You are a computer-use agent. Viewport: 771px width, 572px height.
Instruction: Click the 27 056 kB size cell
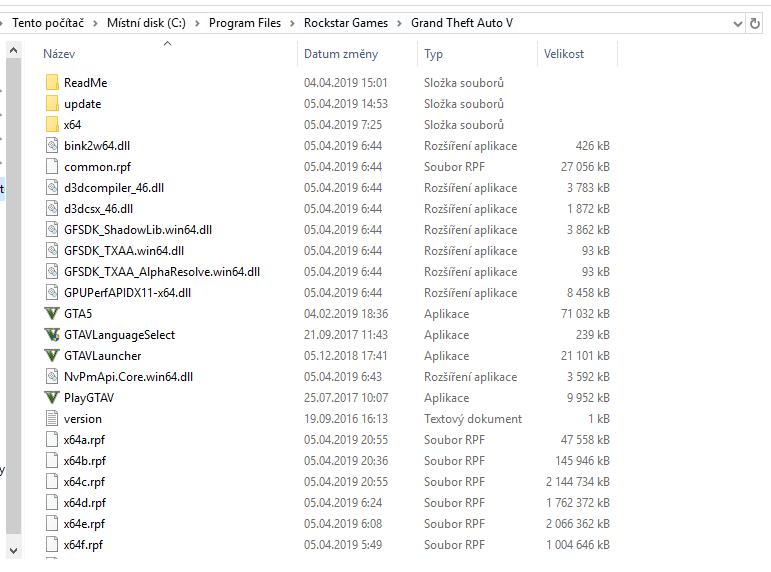tap(585, 167)
